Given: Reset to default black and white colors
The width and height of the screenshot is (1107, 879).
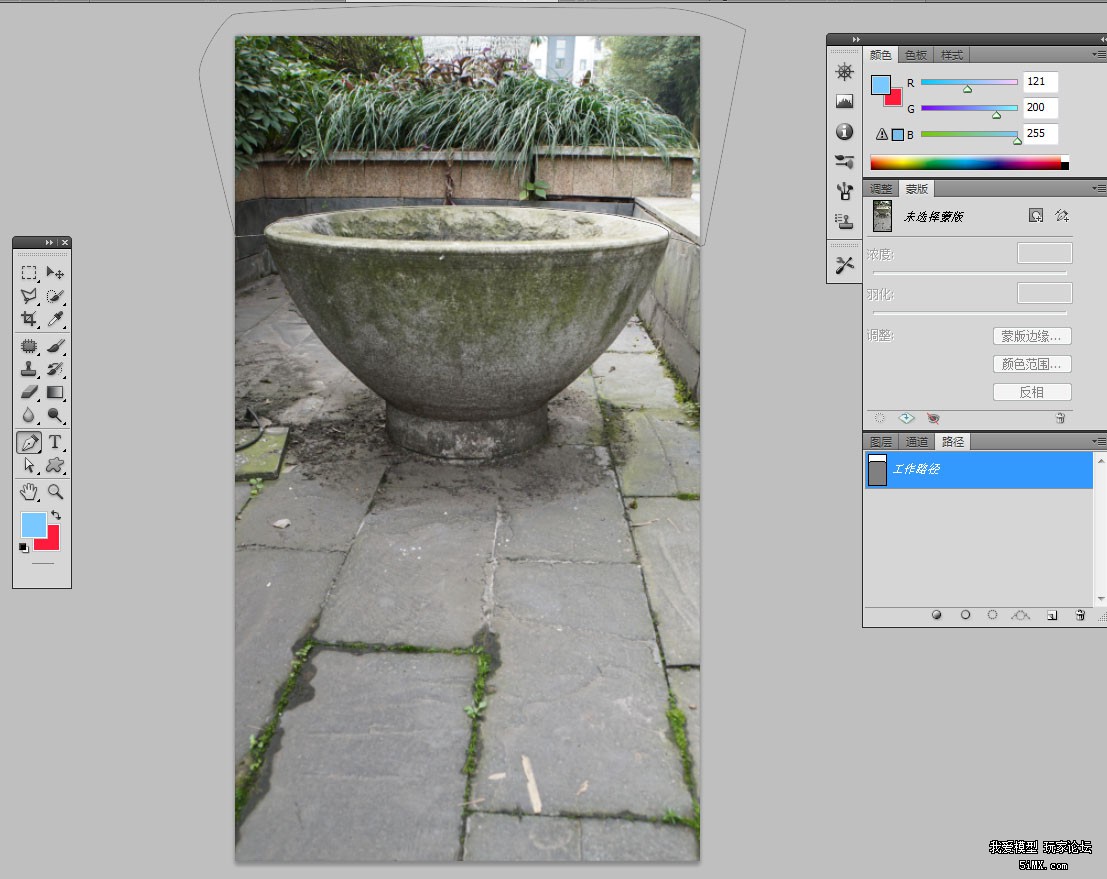Looking at the screenshot, I should [24, 547].
